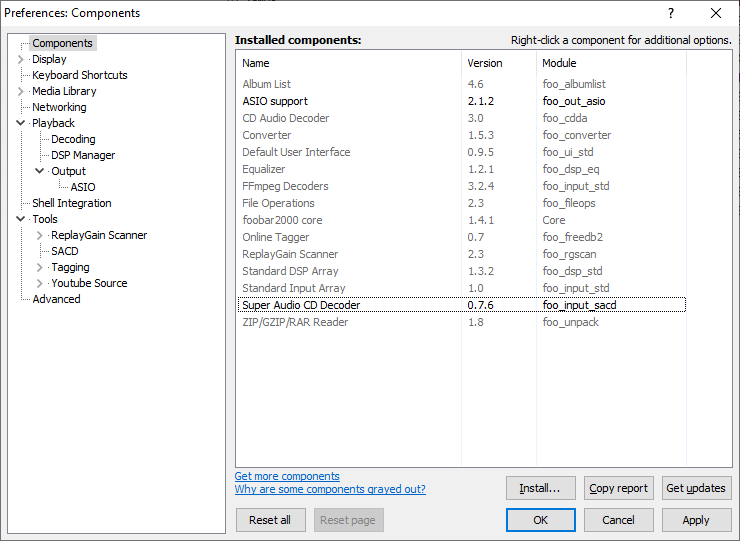Select ASIO support component row
This screenshot has height=541, width=740.
[x=461, y=101]
